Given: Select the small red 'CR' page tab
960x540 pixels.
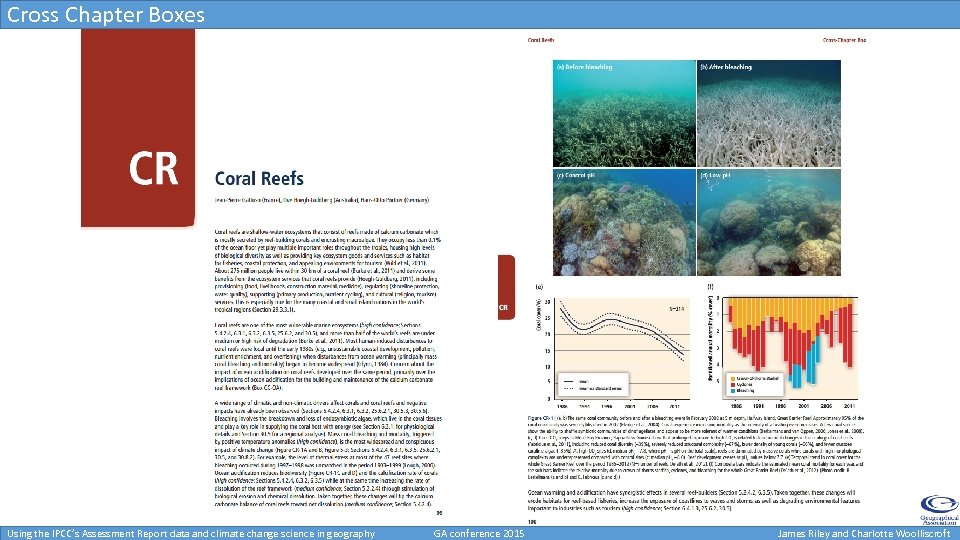Looking at the screenshot, I should coord(506,287).
